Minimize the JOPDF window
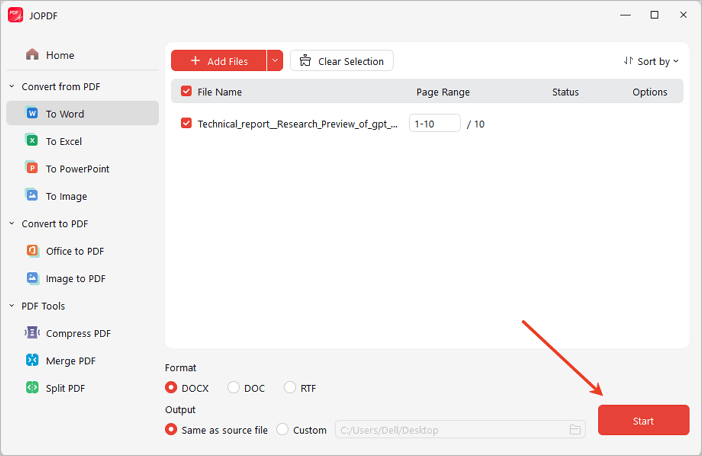 [625, 15]
